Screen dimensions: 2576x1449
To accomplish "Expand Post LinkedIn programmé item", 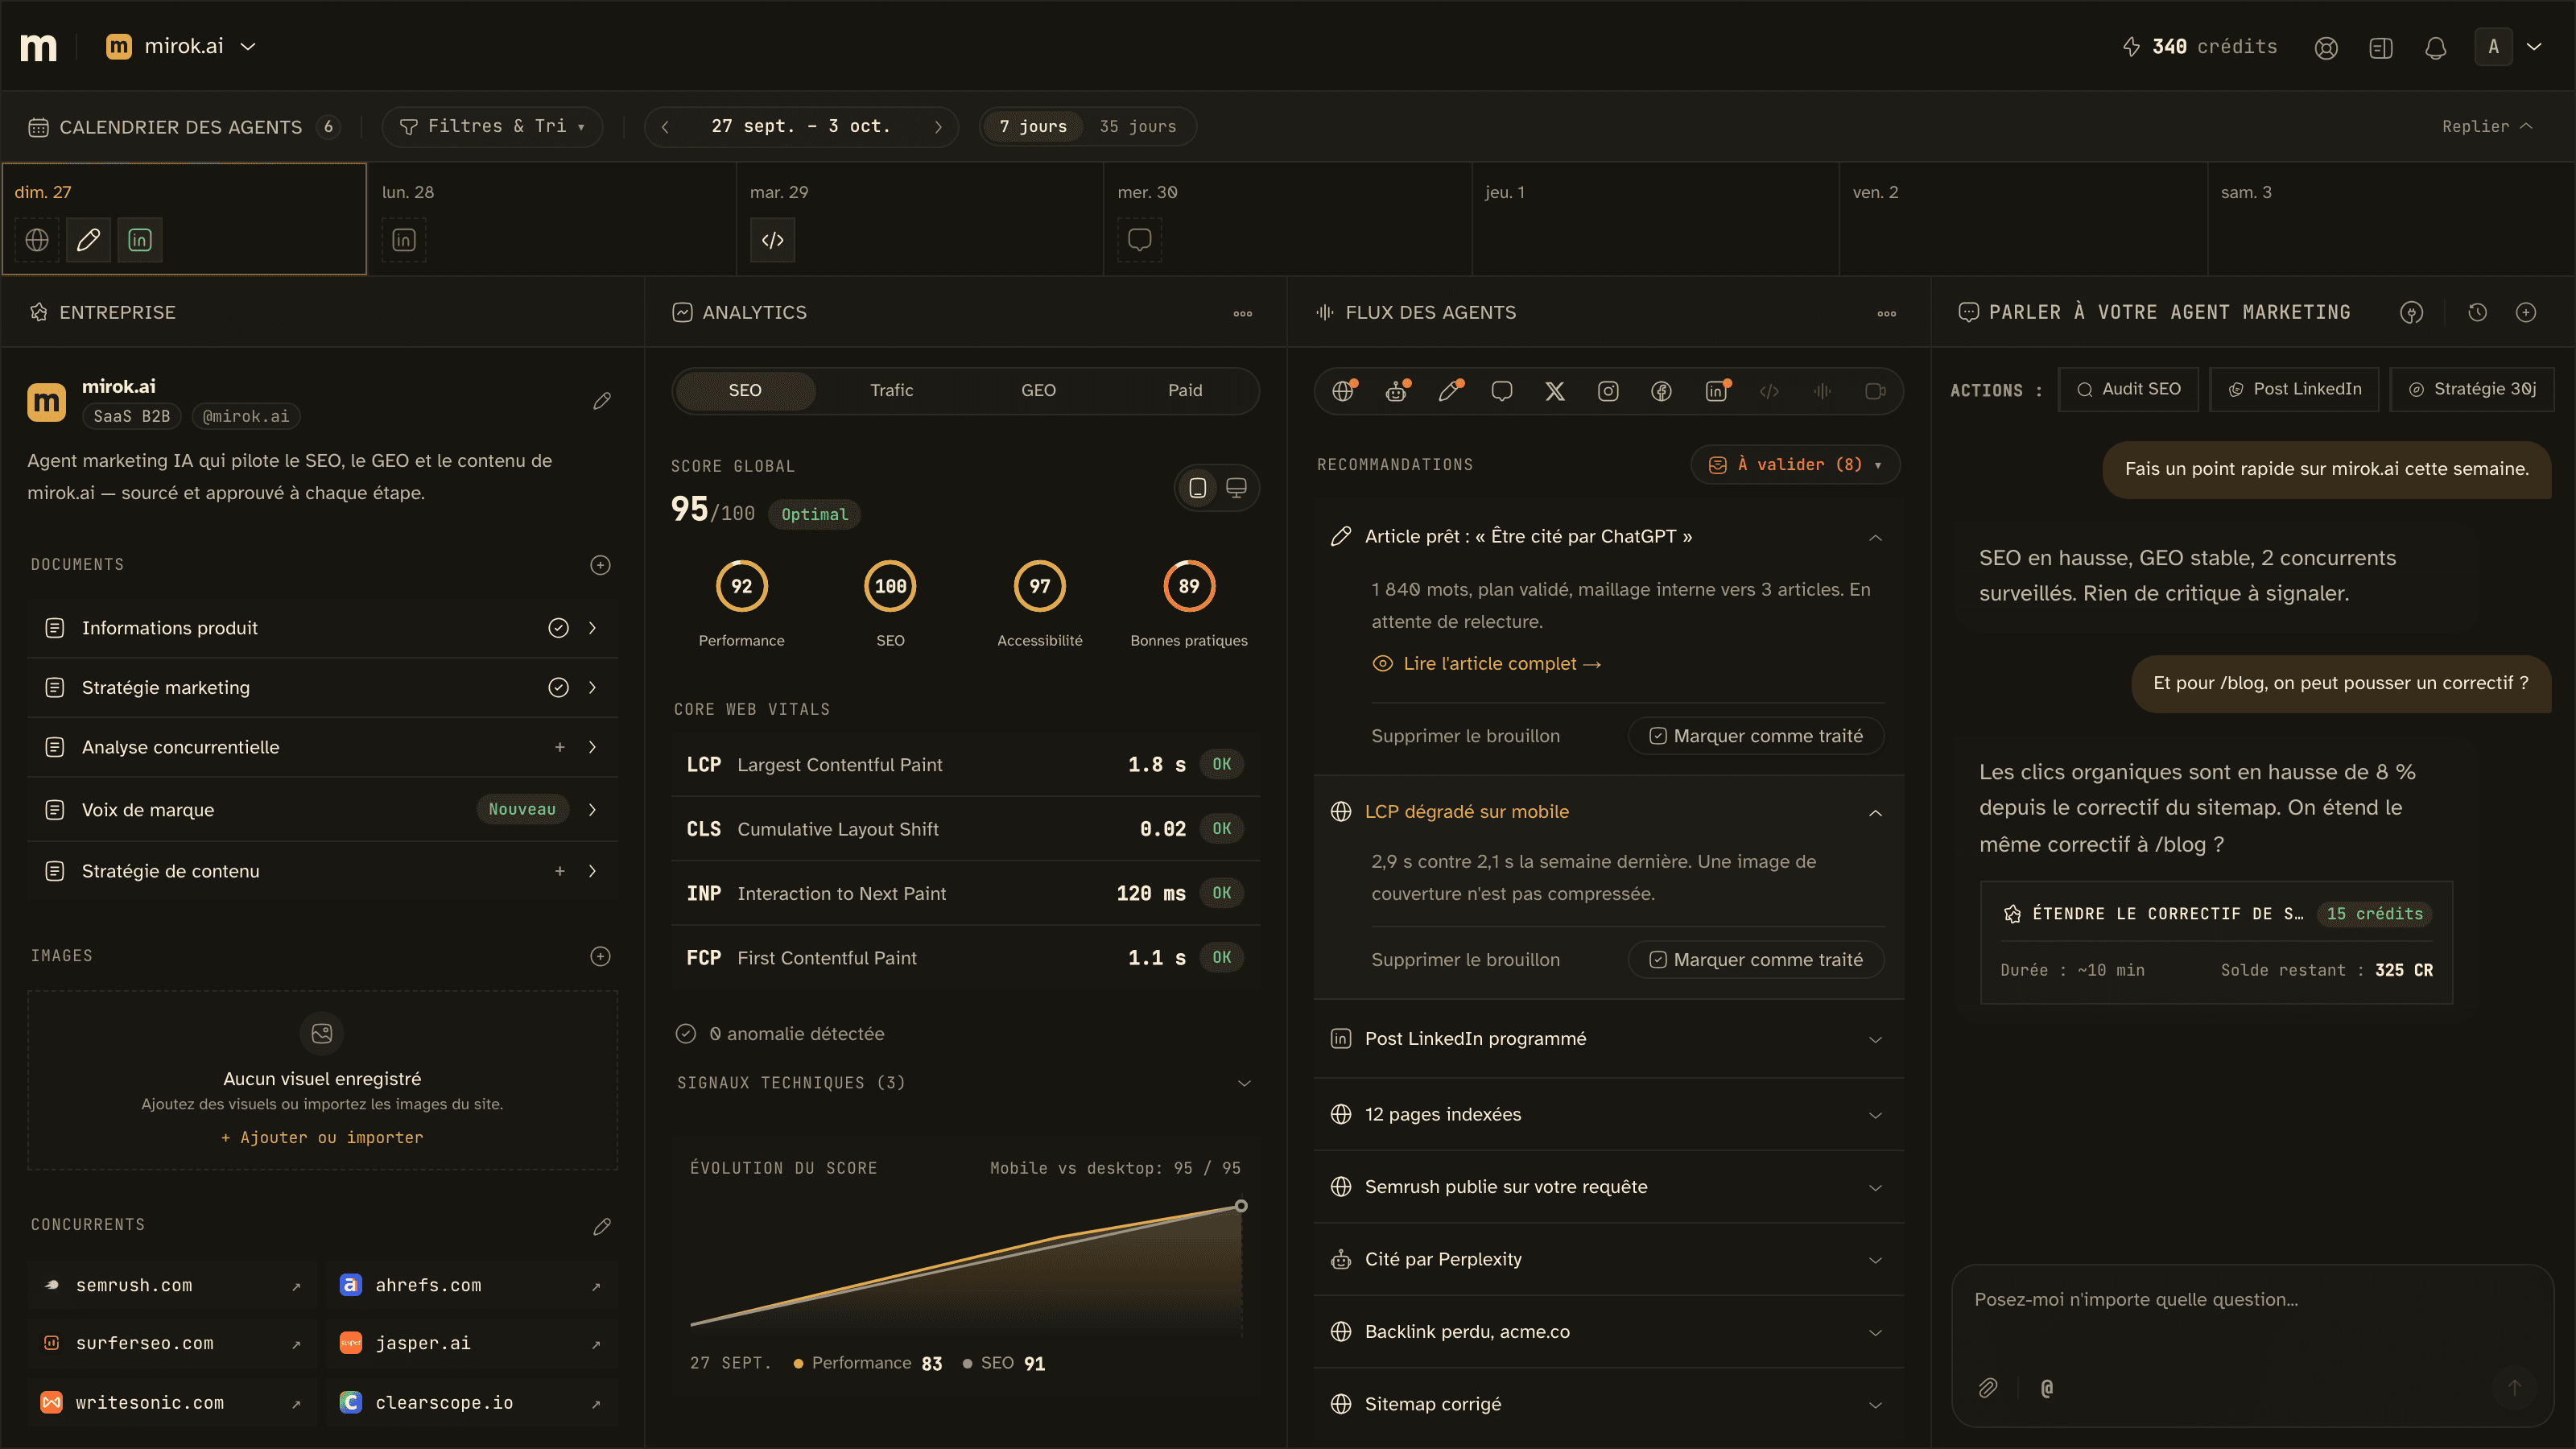I will coord(1608,1039).
